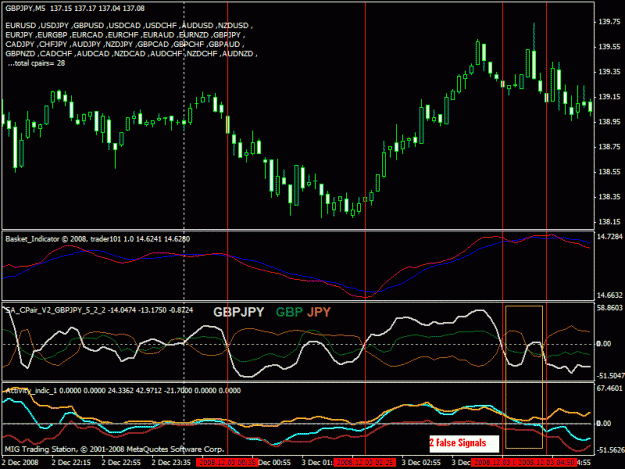Click the '2 Dec 22:15' time axis label
The width and height of the screenshot is (625, 469).
71,463
